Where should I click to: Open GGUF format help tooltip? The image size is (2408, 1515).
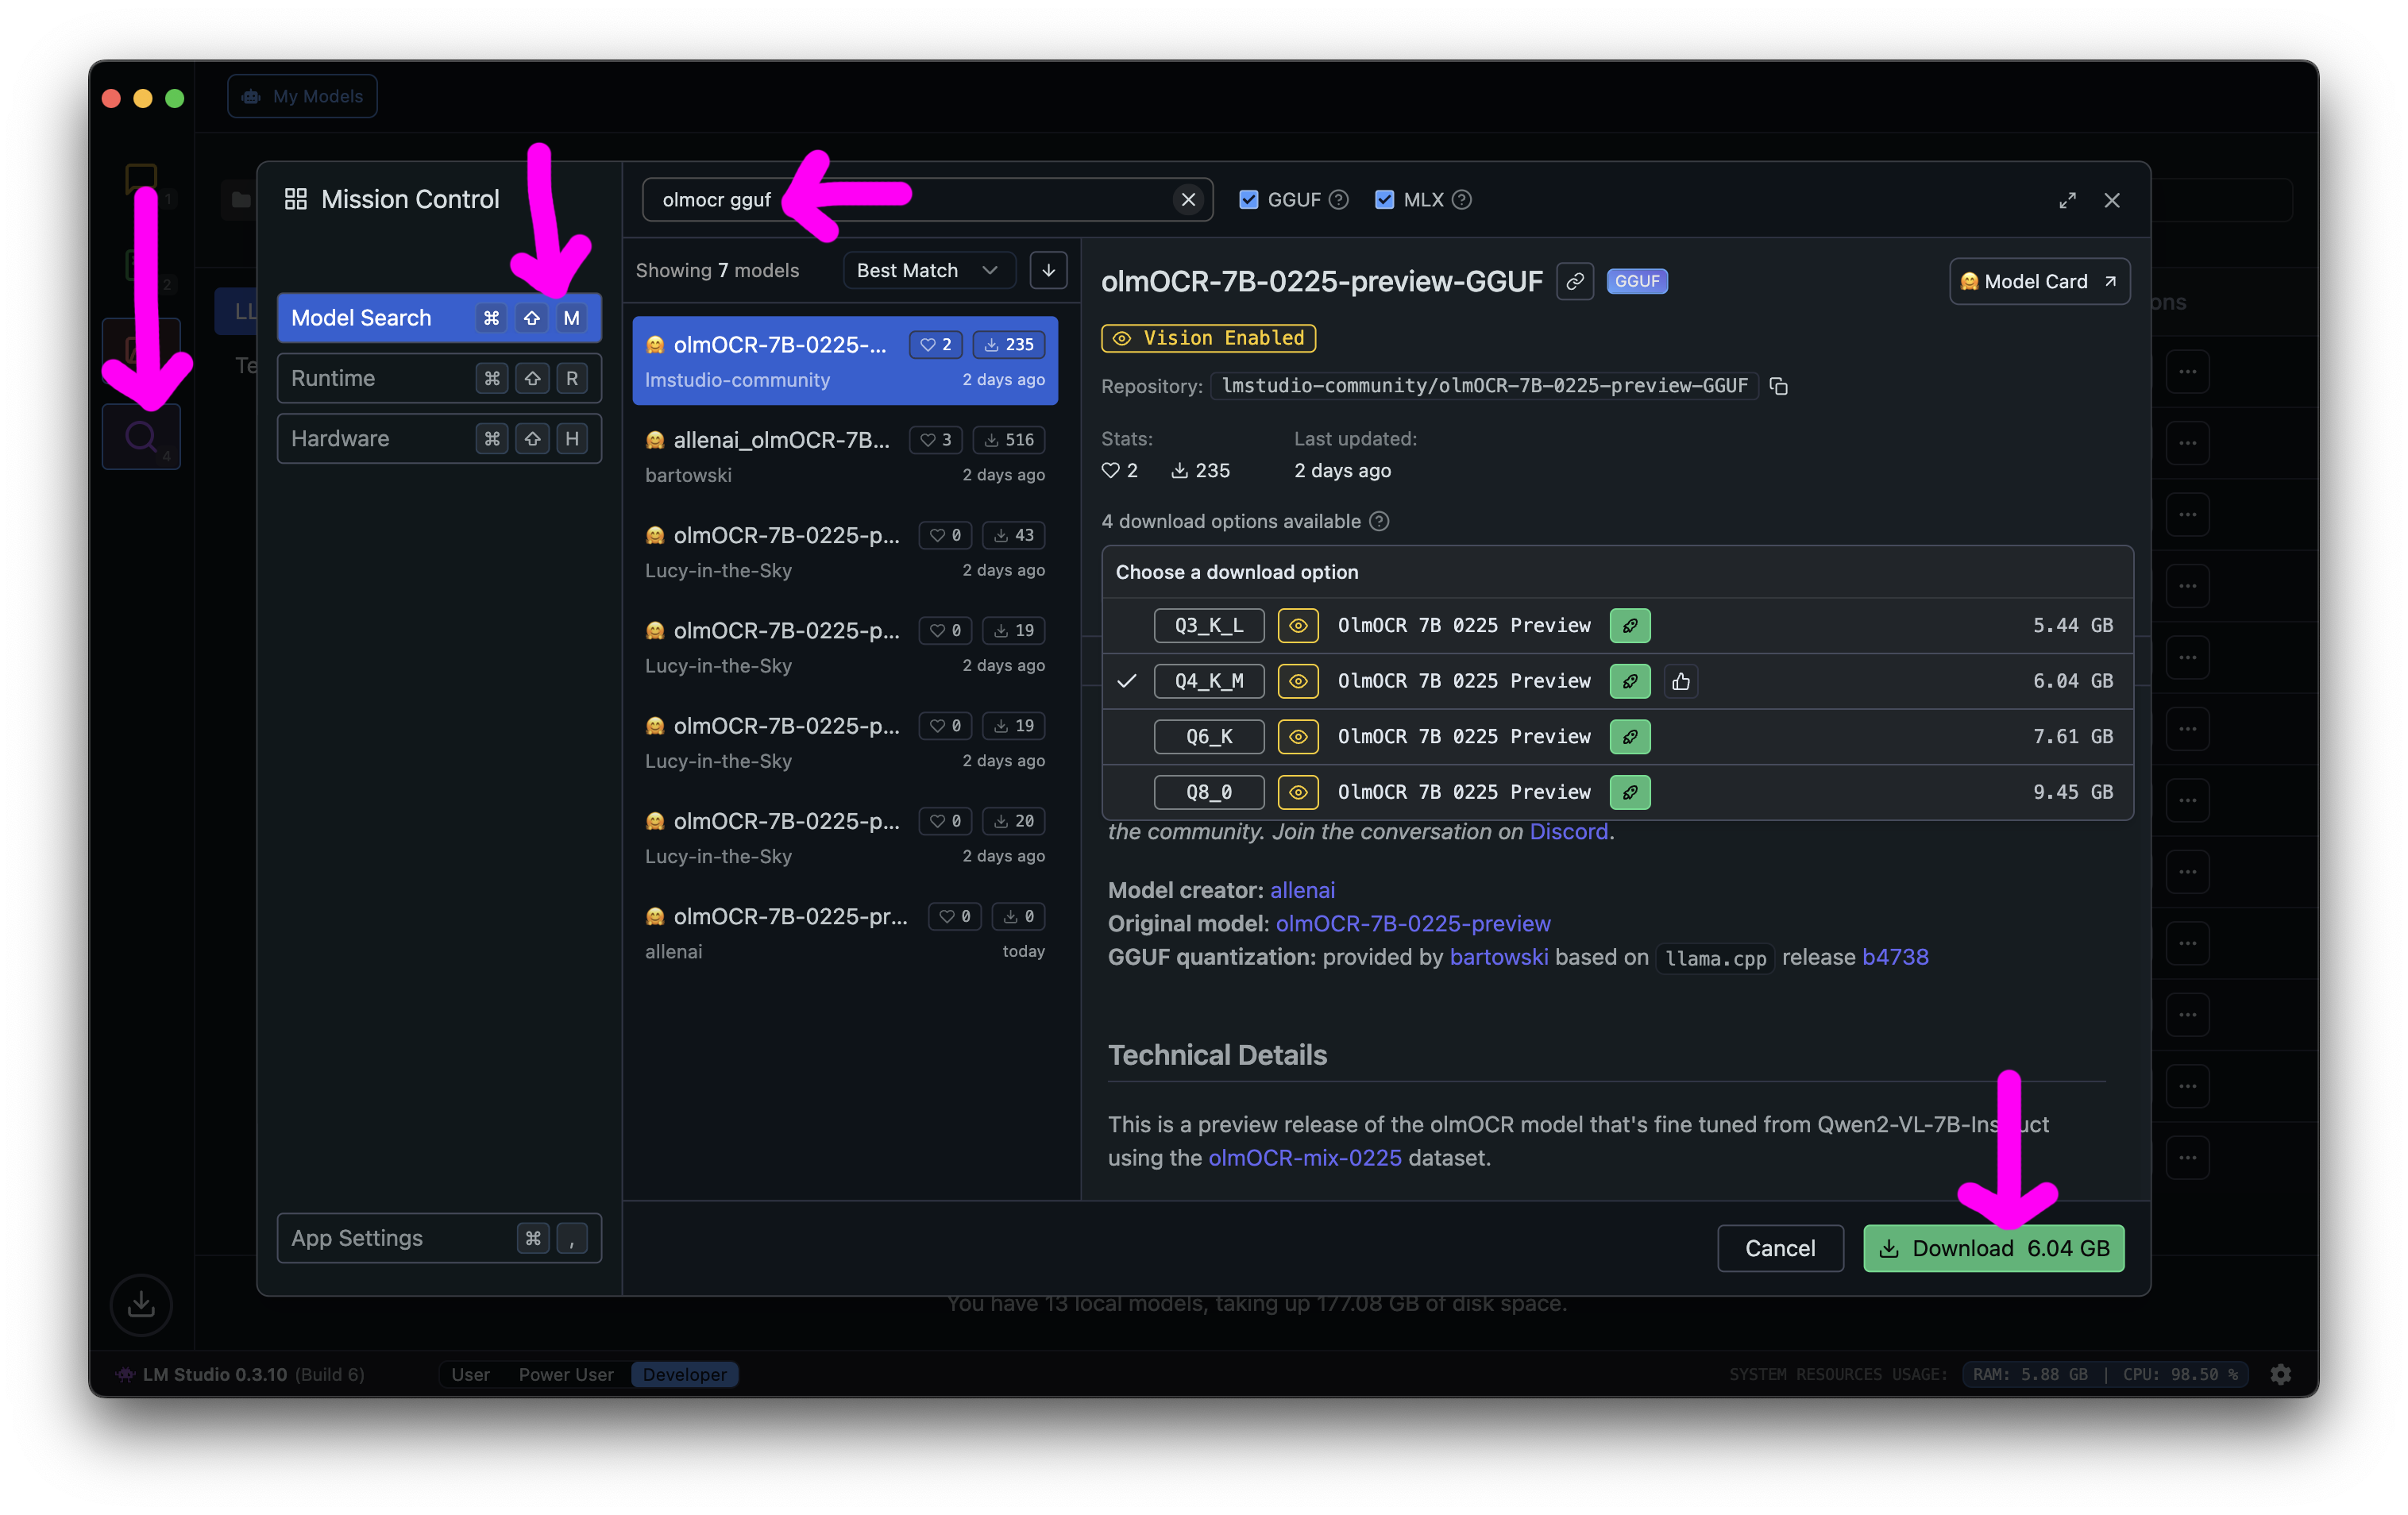(x=1339, y=200)
